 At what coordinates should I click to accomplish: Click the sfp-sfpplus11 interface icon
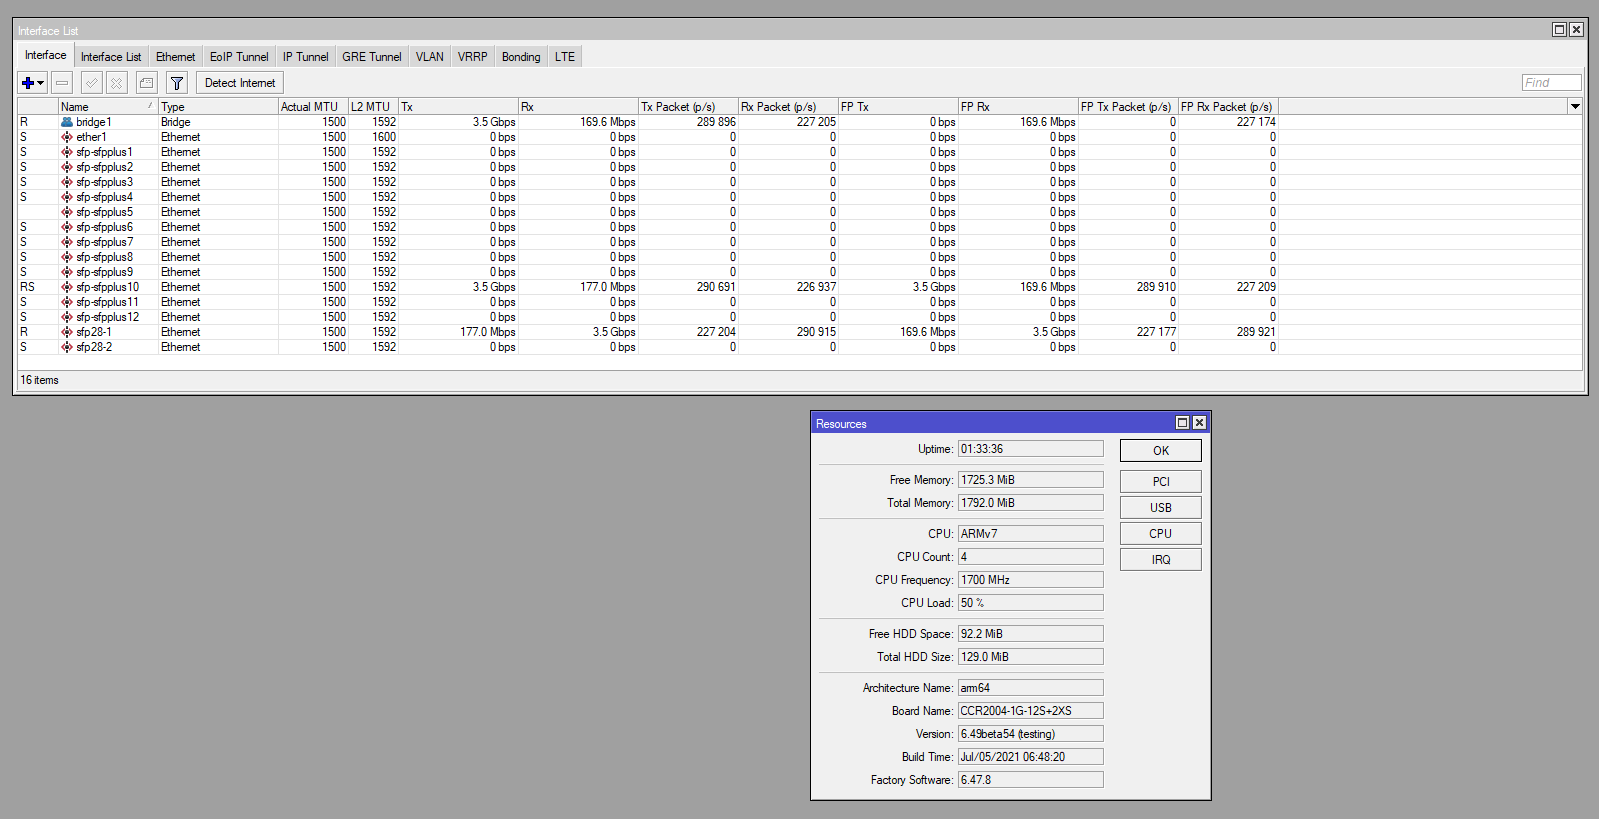click(67, 302)
